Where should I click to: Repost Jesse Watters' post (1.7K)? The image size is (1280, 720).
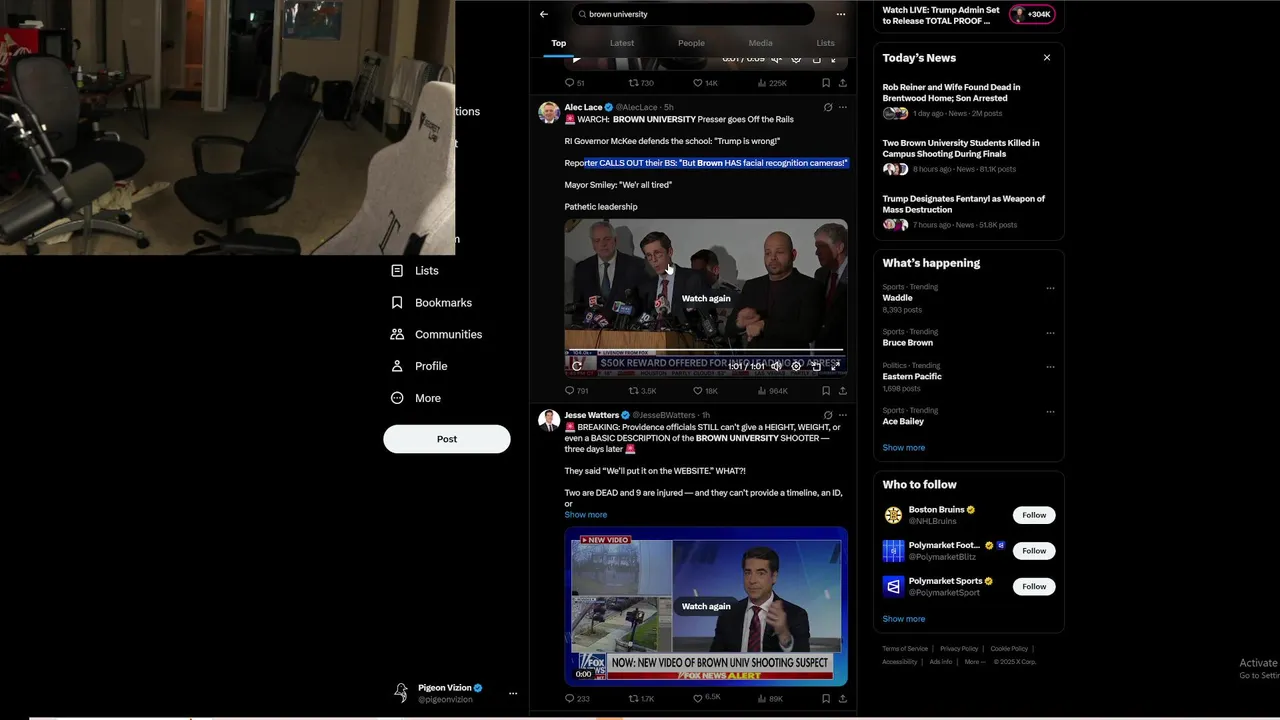pyautogui.click(x=642, y=699)
